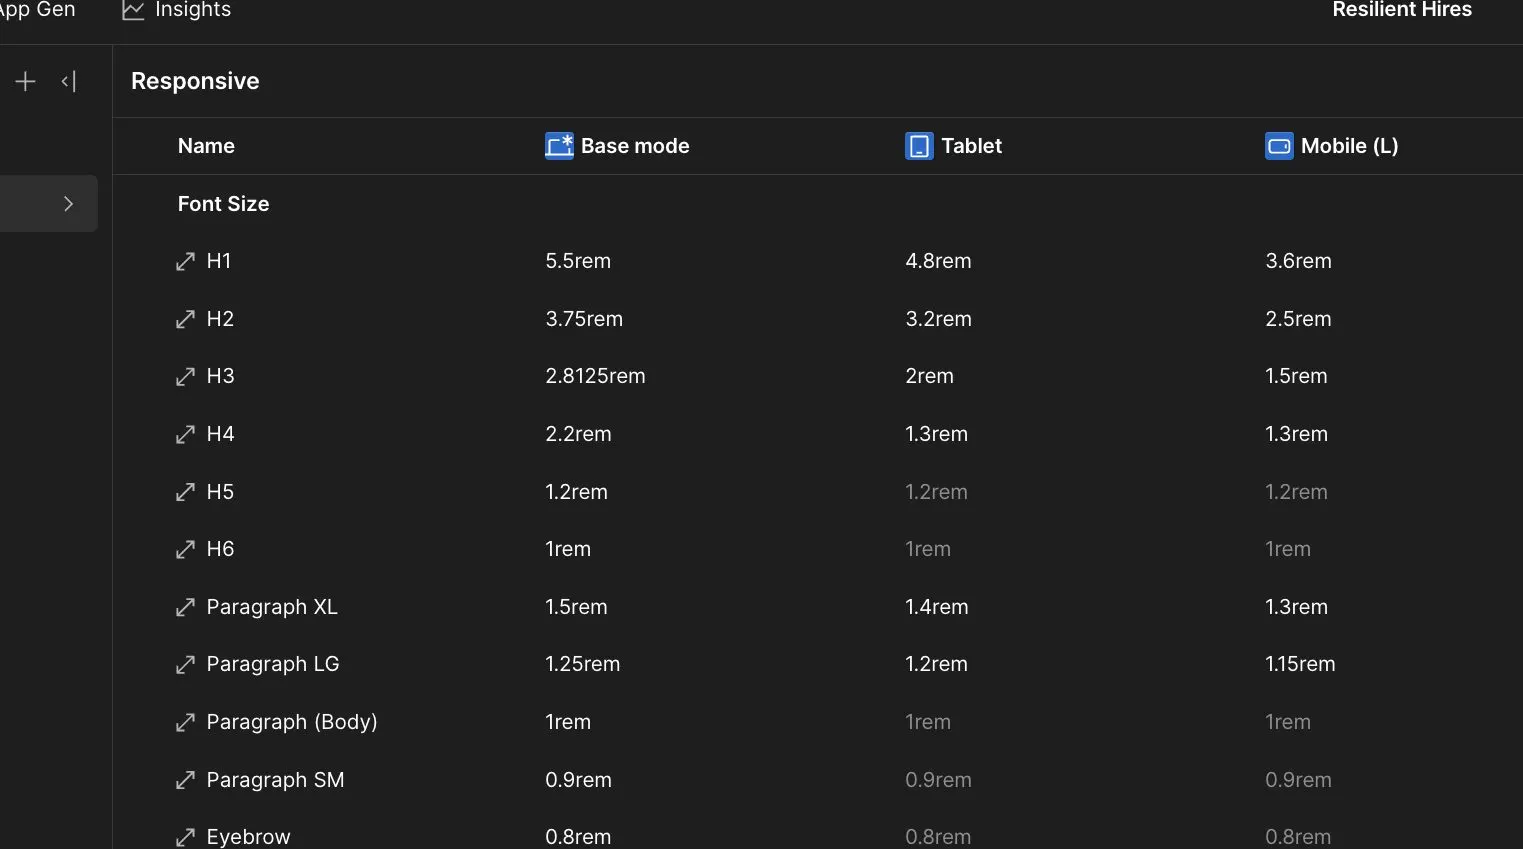This screenshot has width=1523, height=849.
Task: Edit H1 base mode value 5.5rem
Action: tap(578, 261)
